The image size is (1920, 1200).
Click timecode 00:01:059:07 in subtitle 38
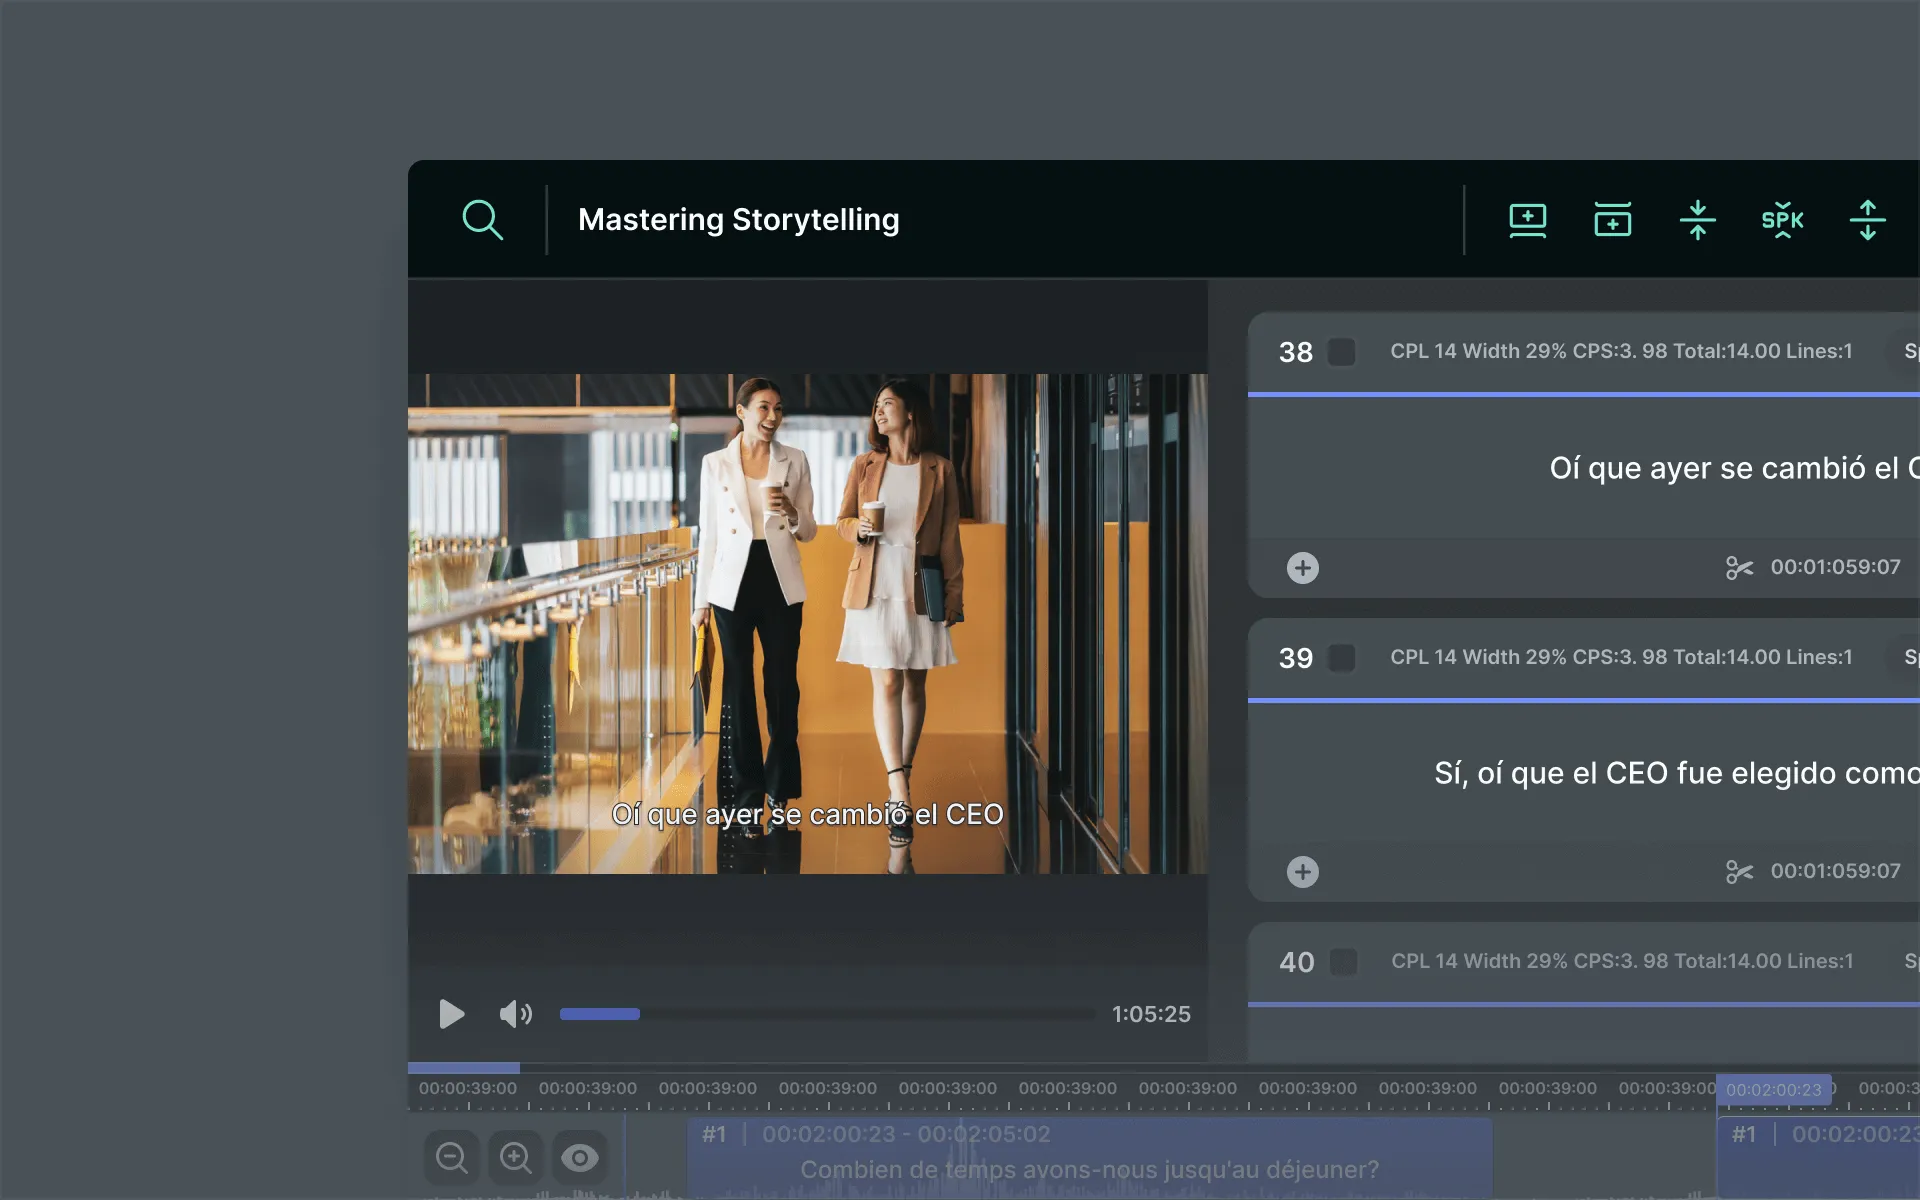pyautogui.click(x=1835, y=567)
